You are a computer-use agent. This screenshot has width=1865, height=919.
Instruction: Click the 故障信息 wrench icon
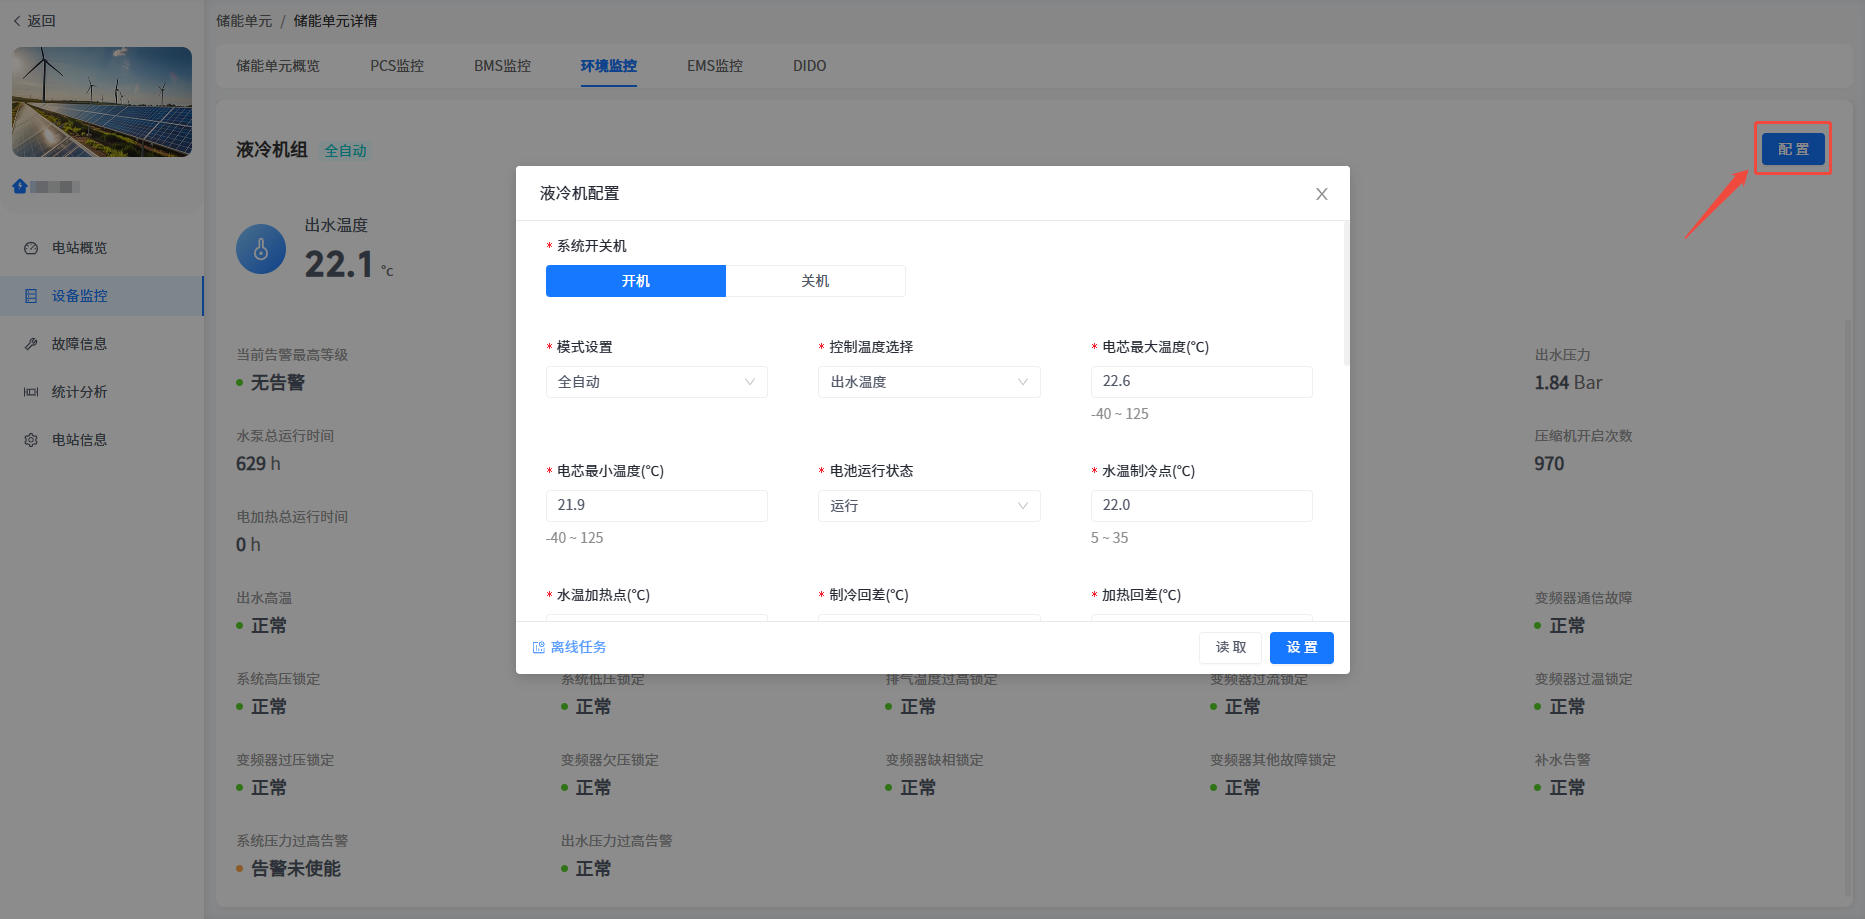coord(31,344)
